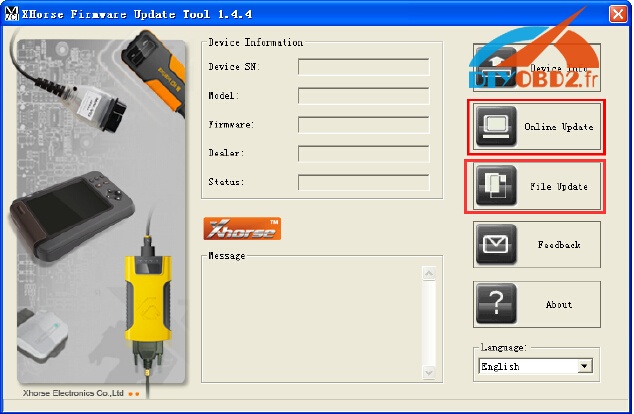This screenshot has height=414, width=634.
Task: Click the Online Update computer icon
Action: click(x=496, y=126)
